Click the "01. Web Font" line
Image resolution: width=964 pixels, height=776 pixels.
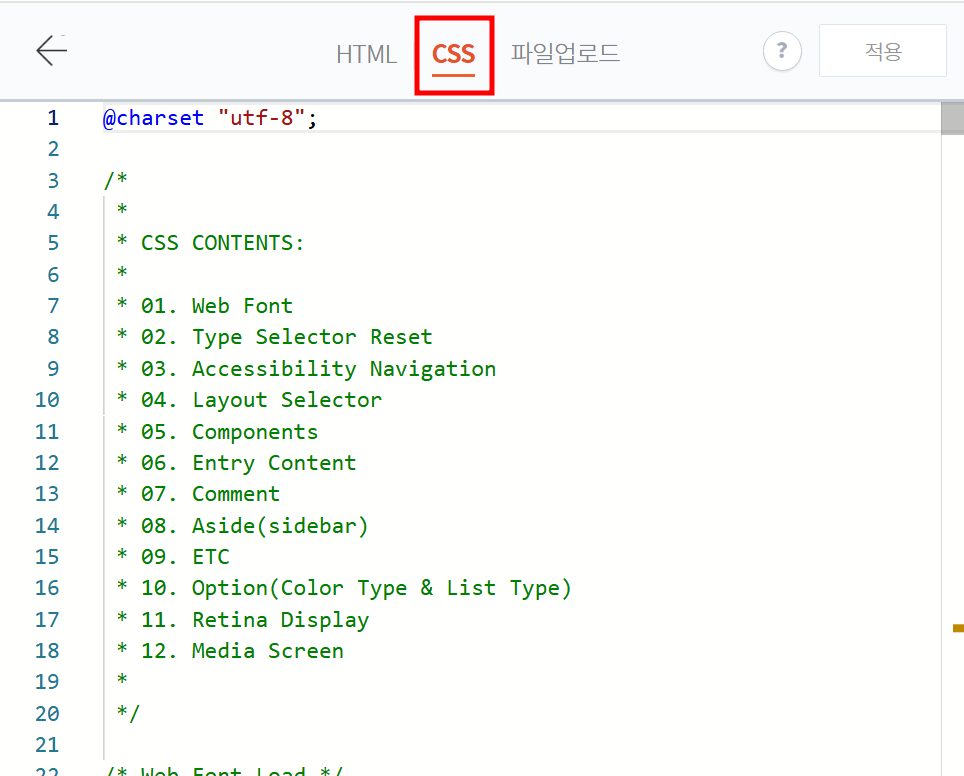[x=205, y=306]
